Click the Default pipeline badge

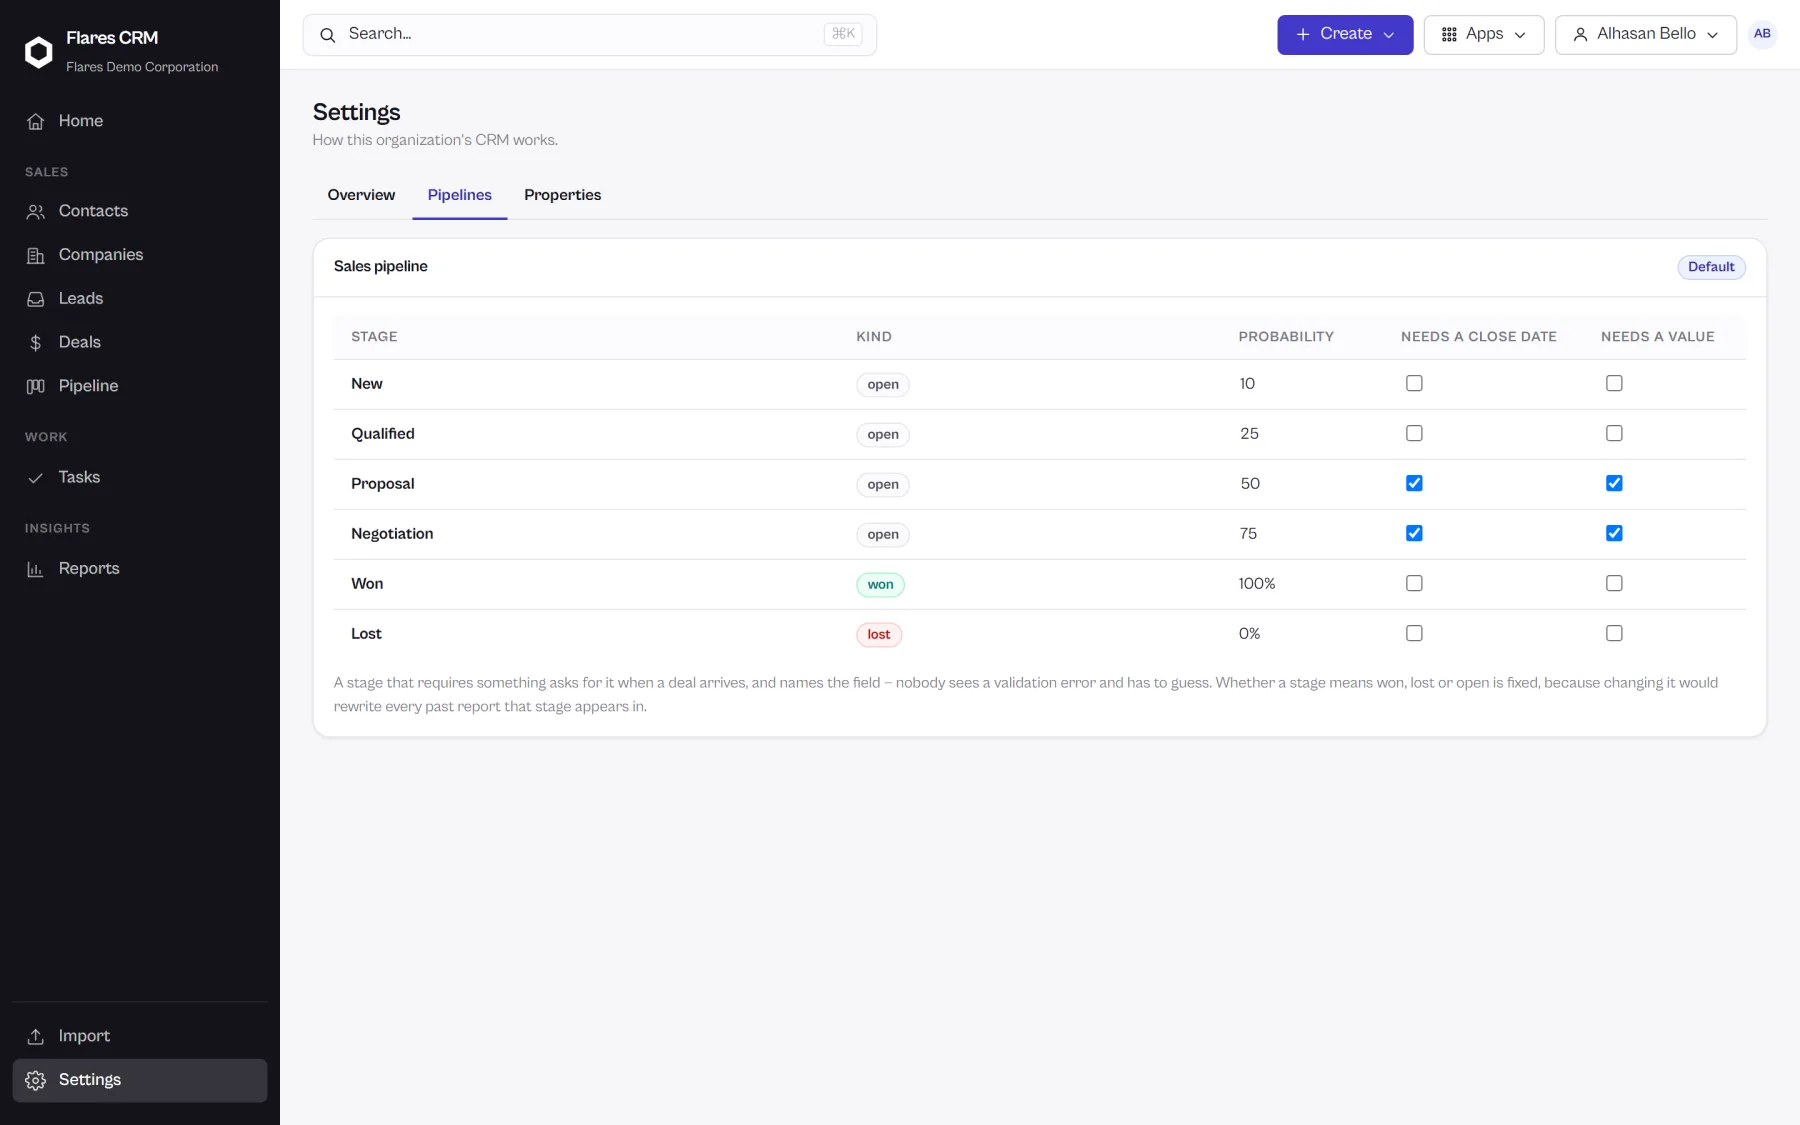[1711, 267]
